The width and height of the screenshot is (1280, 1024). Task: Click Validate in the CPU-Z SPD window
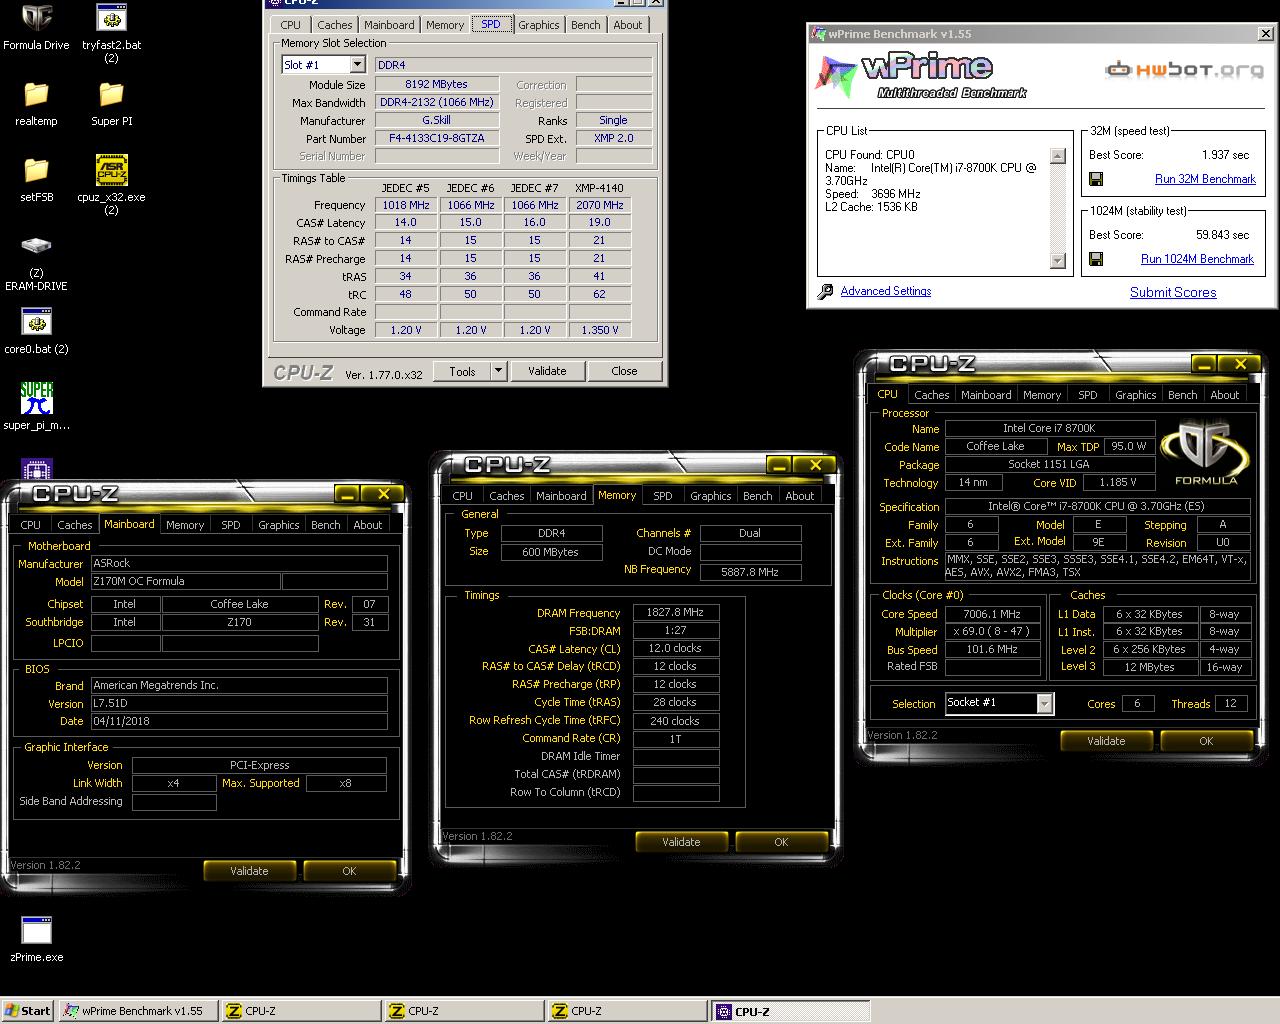point(547,371)
